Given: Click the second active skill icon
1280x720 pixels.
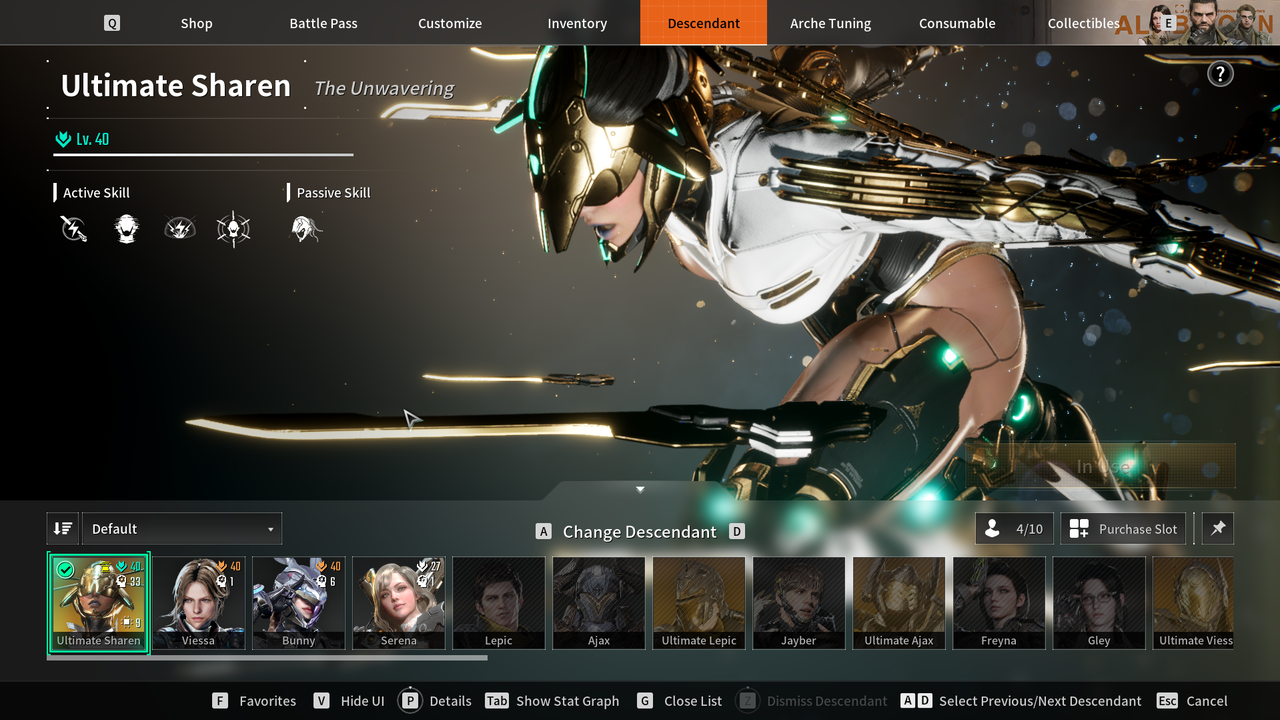Looking at the screenshot, I should pos(126,229).
